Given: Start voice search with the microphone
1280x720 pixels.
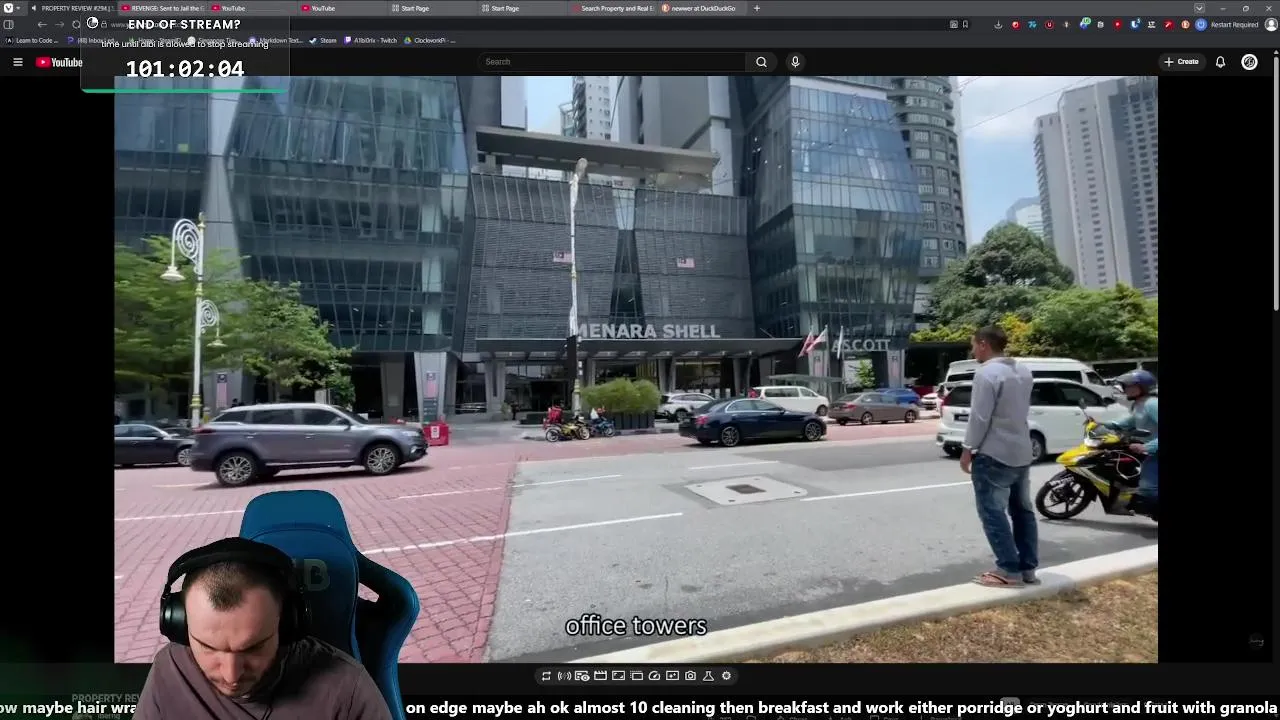Looking at the screenshot, I should tap(795, 62).
